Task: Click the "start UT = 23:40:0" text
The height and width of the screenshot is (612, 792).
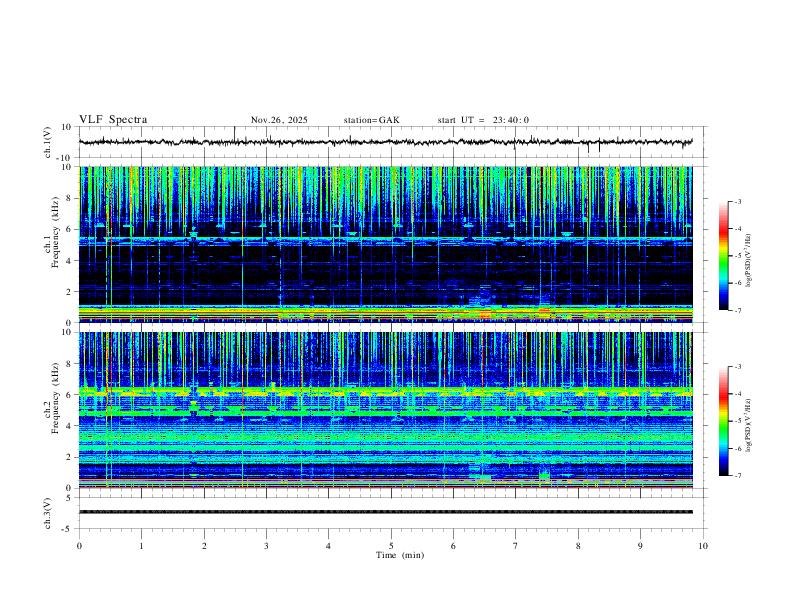Action: tap(483, 120)
